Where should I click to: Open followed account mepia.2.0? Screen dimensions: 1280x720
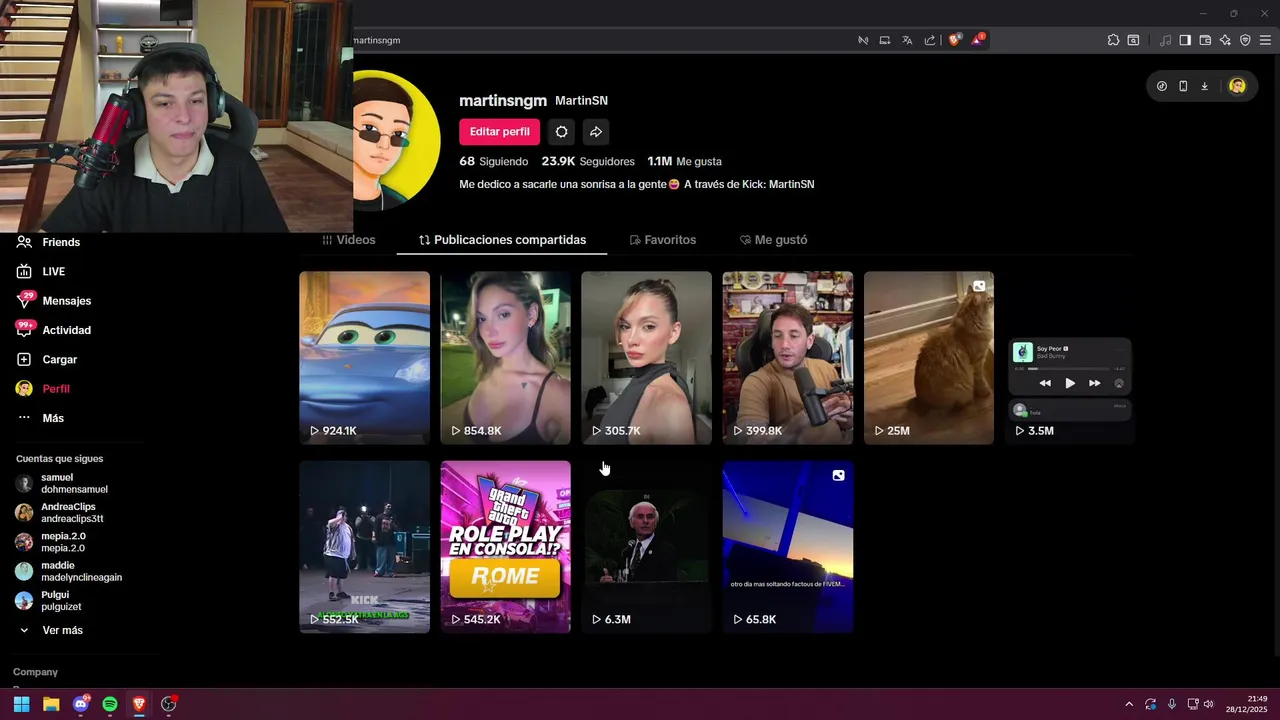[x=52, y=542]
